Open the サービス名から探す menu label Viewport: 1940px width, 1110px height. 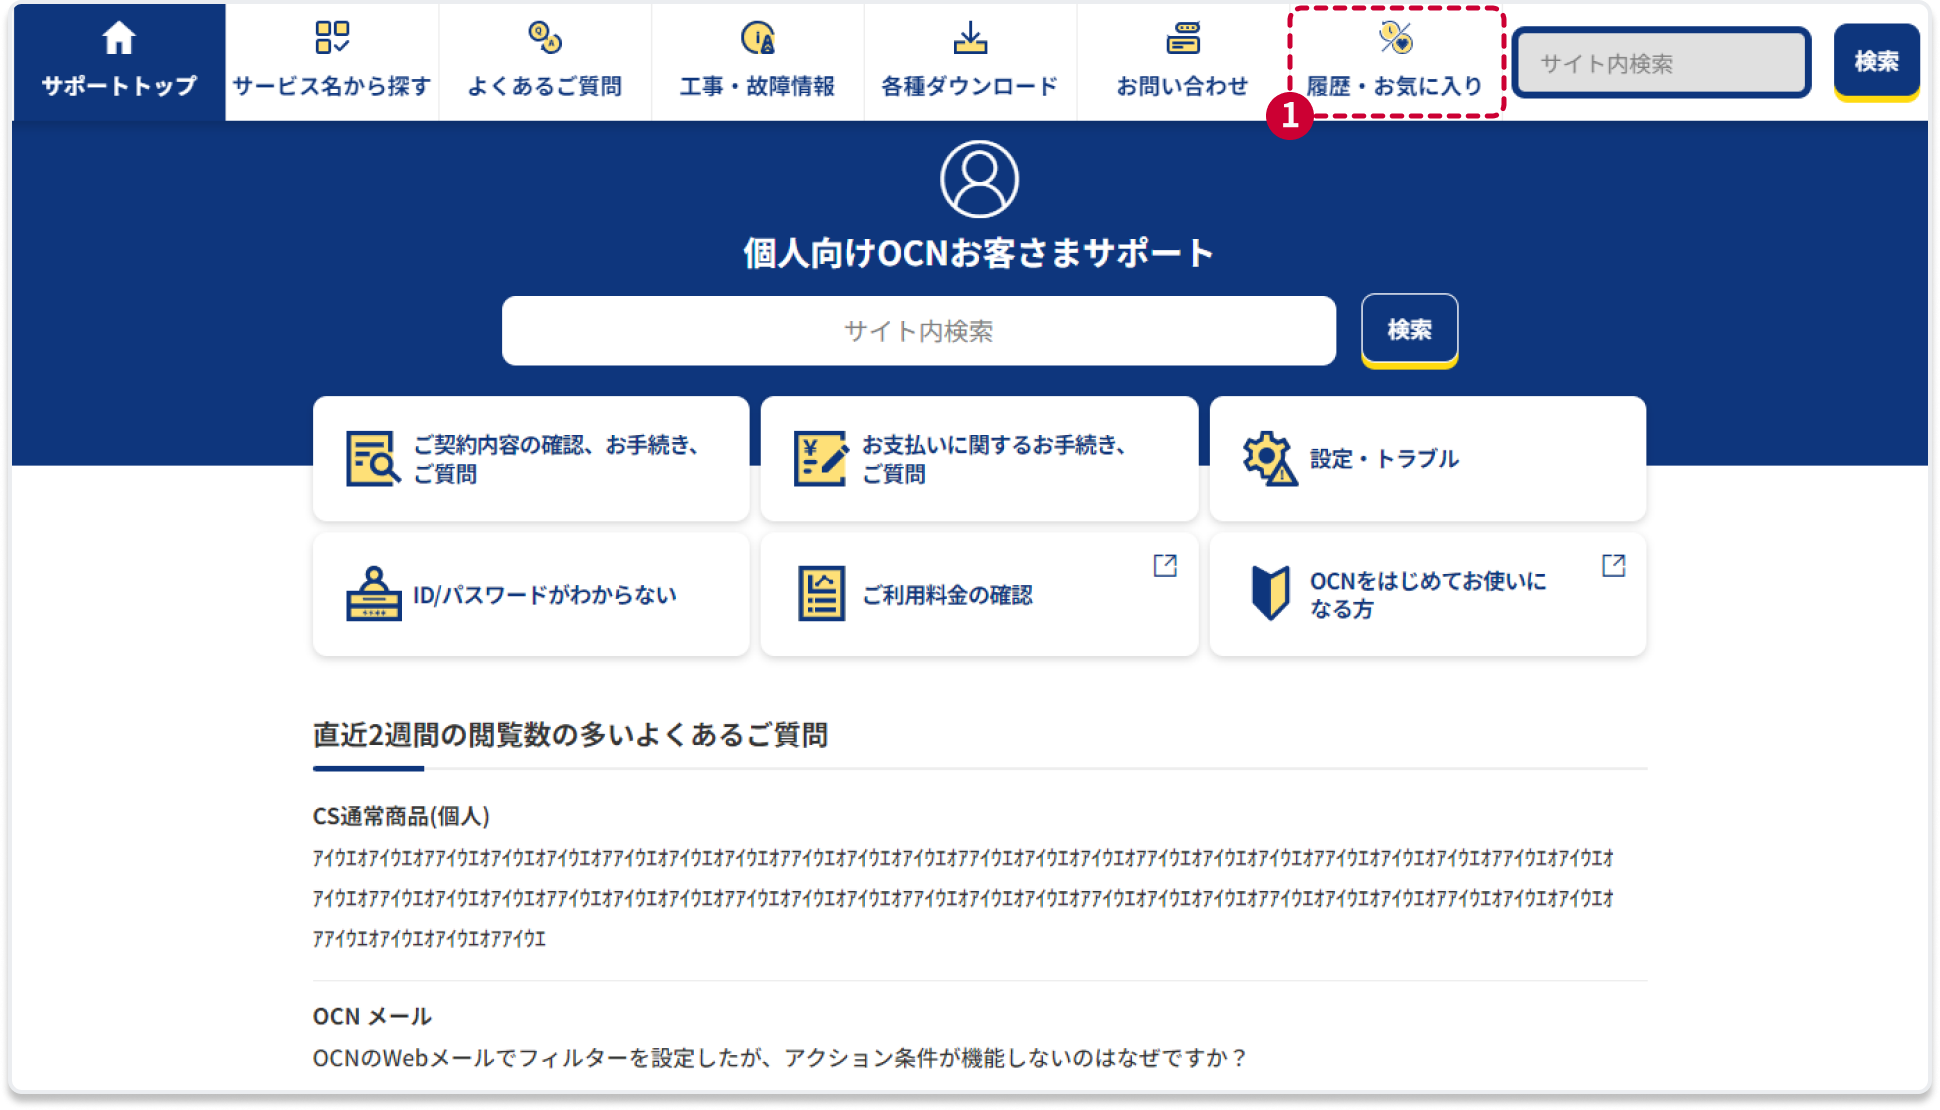point(332,86)
